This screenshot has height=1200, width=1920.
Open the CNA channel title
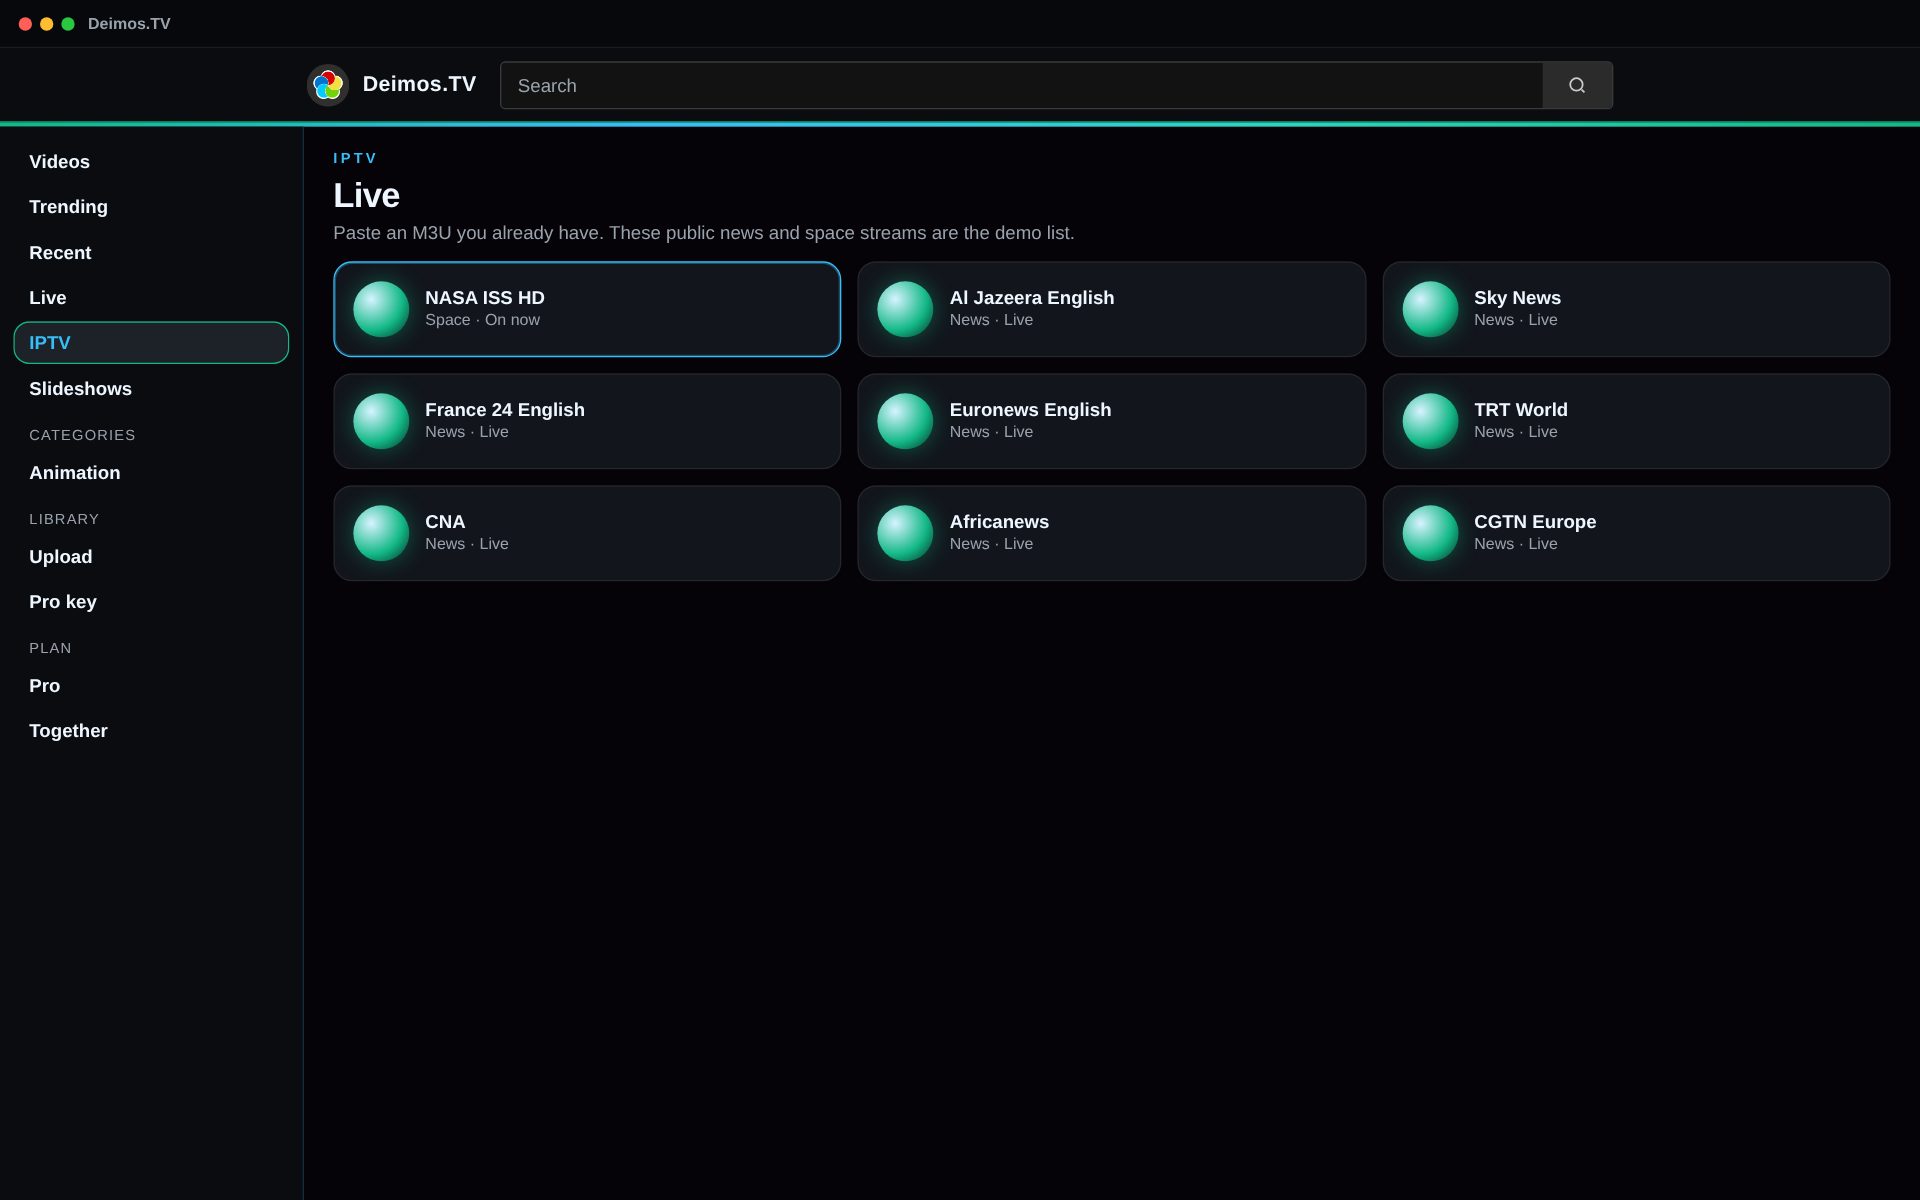point(445,522)
